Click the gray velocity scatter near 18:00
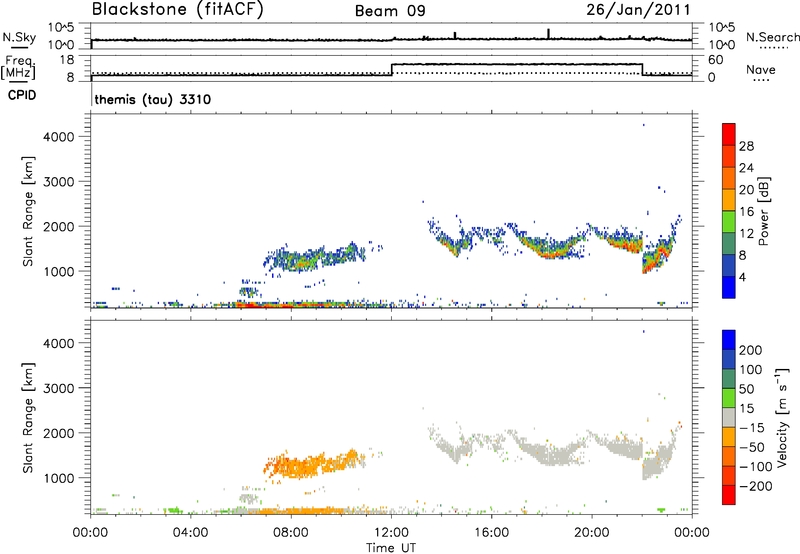 552,452
